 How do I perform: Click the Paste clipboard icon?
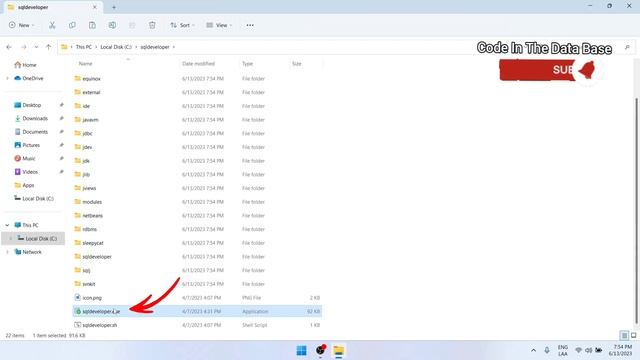[92, 25]
